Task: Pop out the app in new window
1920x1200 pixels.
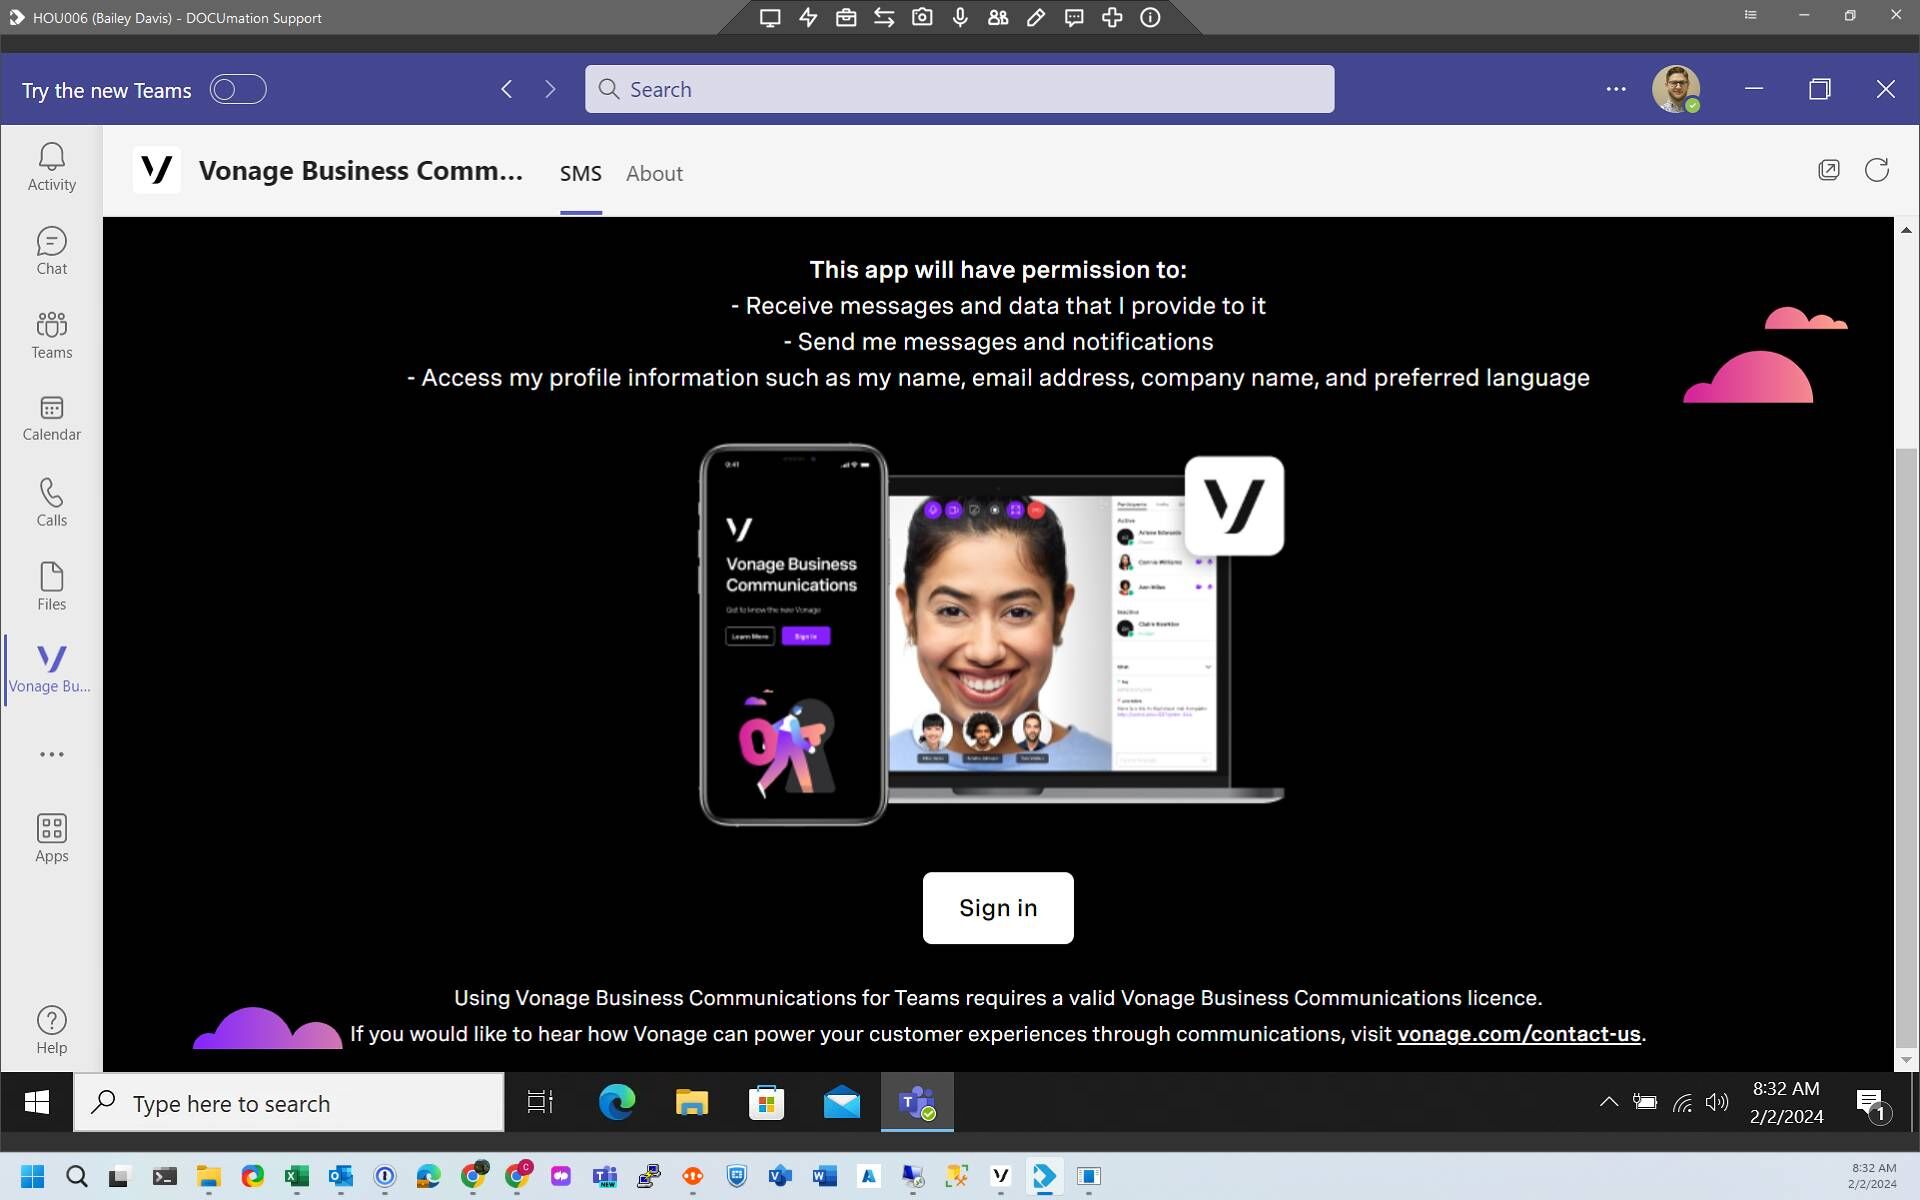Action: pos(1828,170)
